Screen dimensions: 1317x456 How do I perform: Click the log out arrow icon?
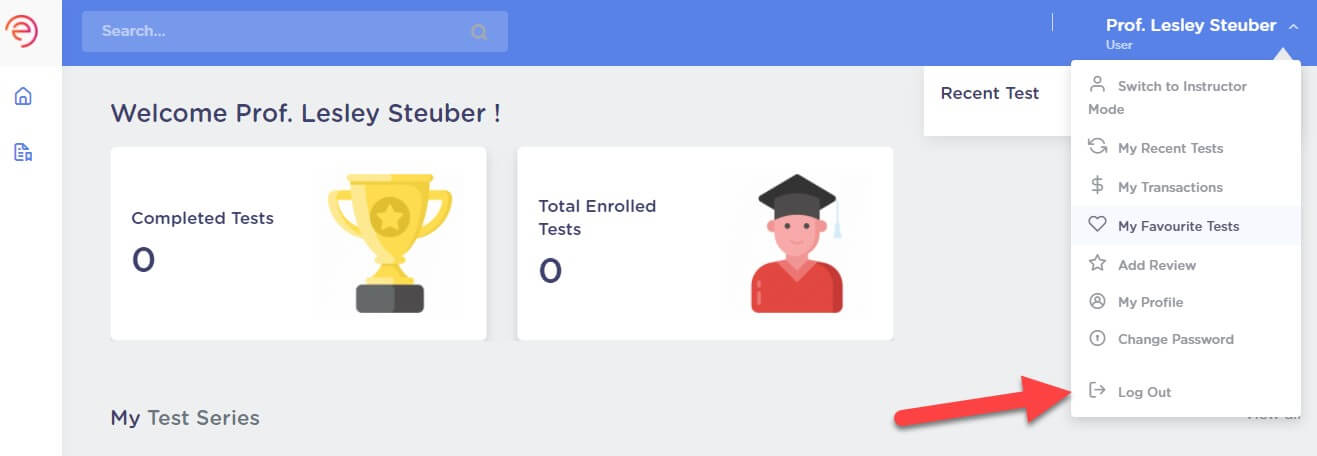point(1097,390)
